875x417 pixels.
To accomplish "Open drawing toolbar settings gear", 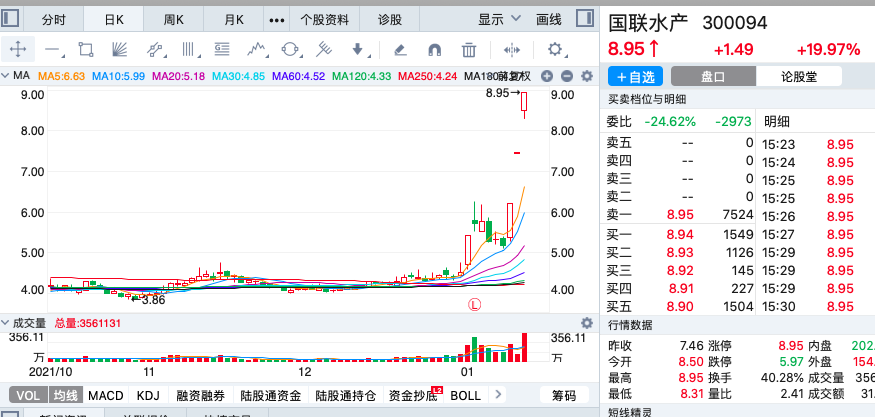I will click(x=555, y=50).
